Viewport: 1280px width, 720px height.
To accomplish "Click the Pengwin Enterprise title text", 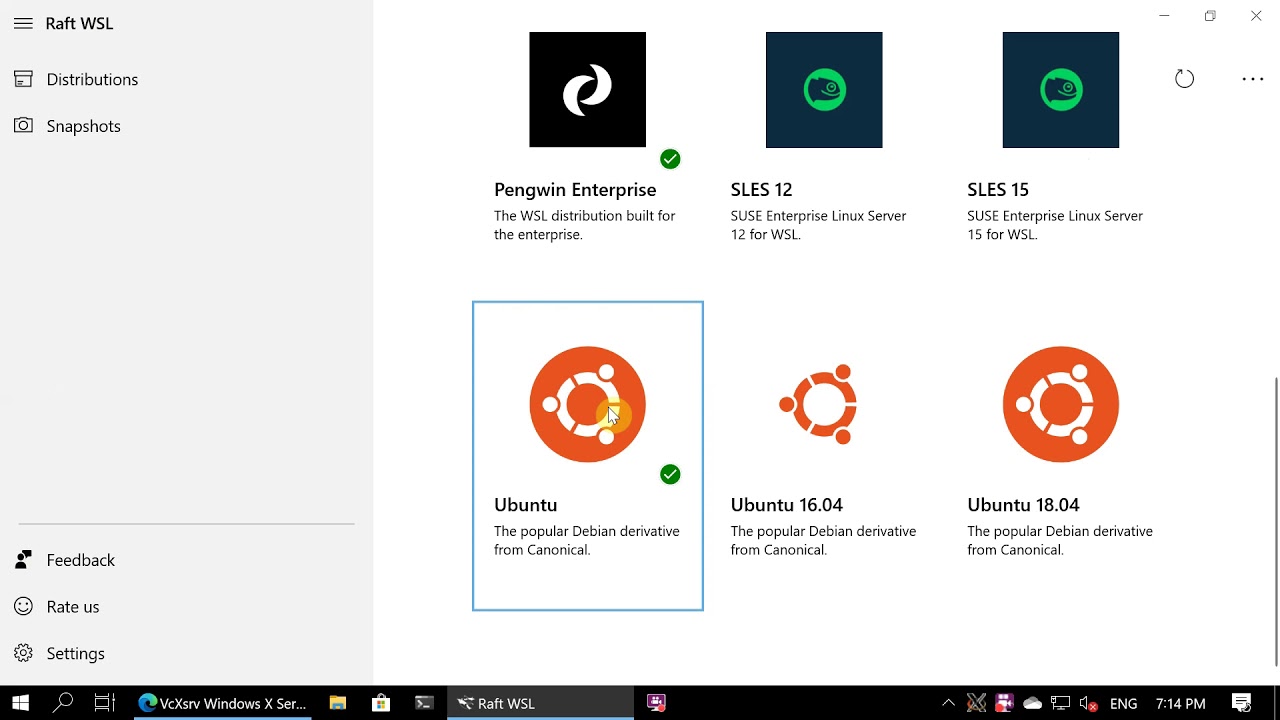I will pyautogui.click(x=575, y=190).
